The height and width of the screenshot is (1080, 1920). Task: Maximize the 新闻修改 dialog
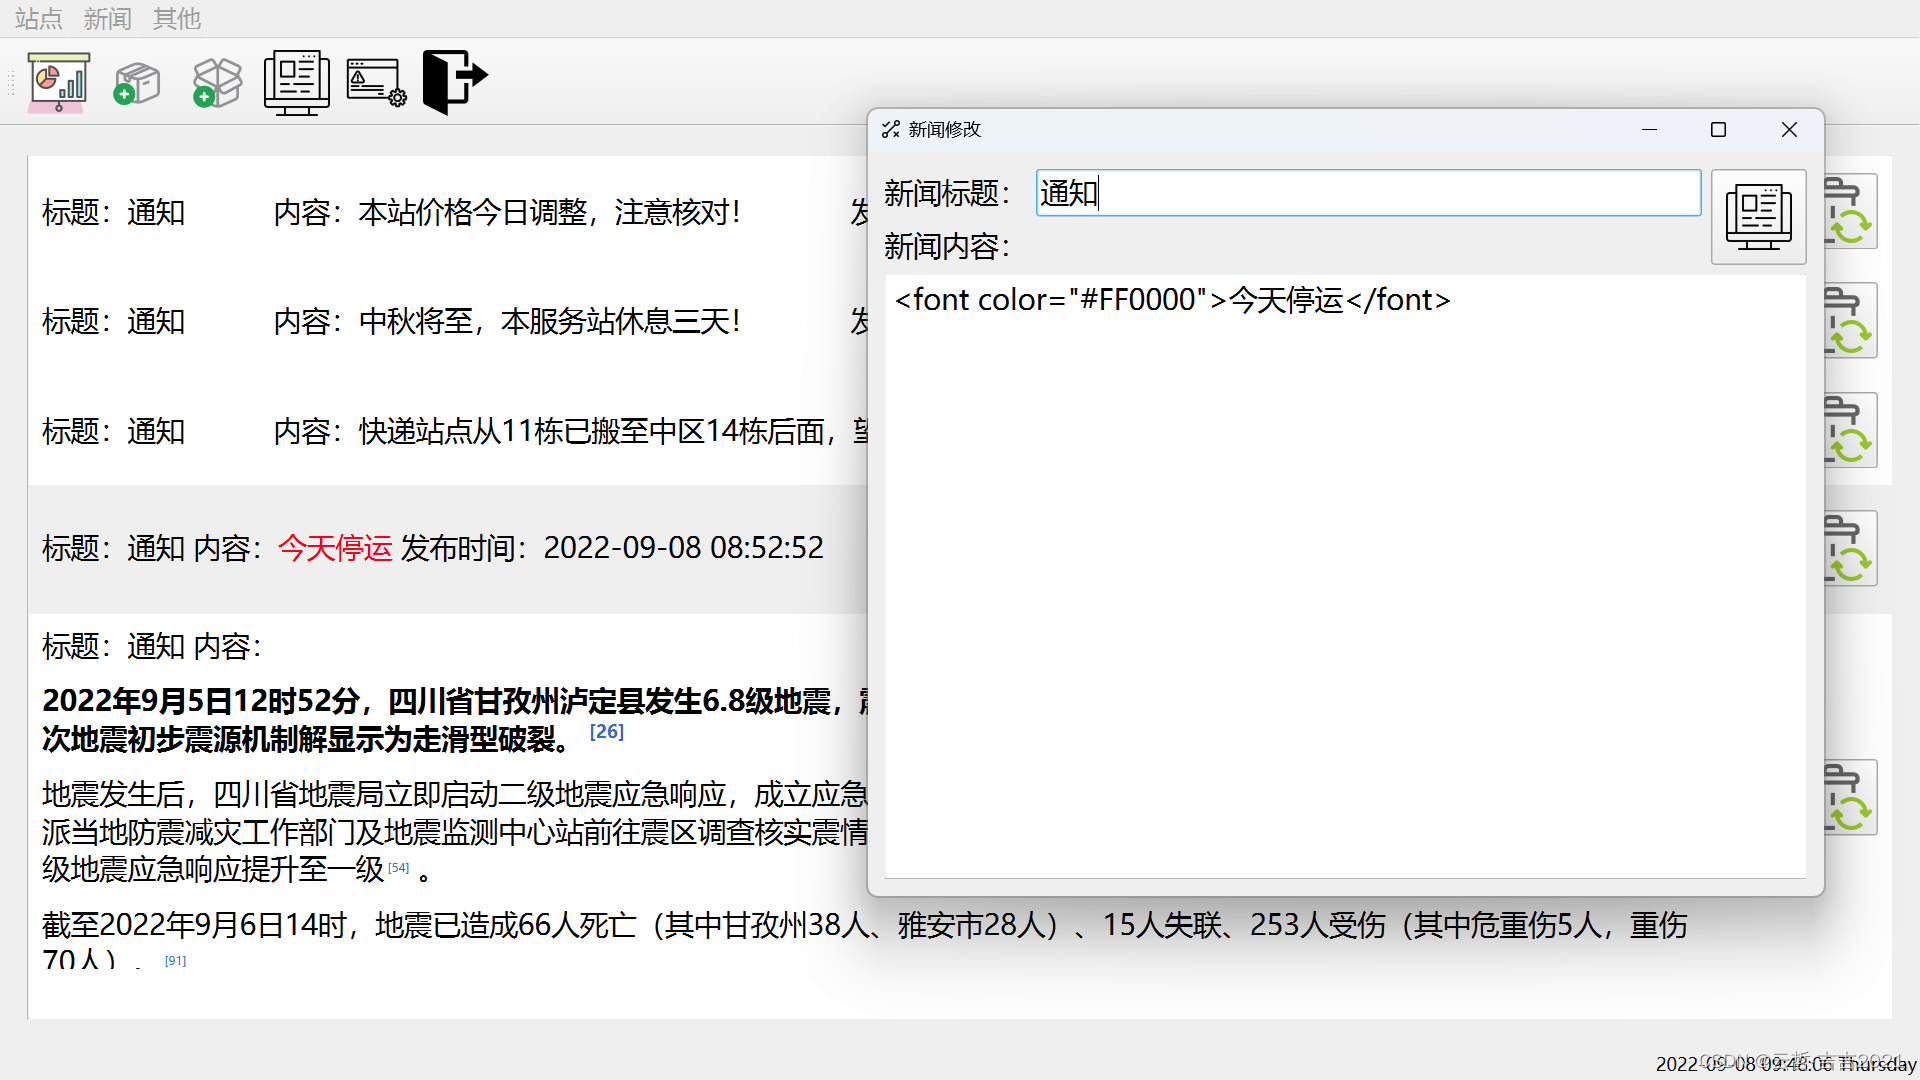[x=1719, y=130]
